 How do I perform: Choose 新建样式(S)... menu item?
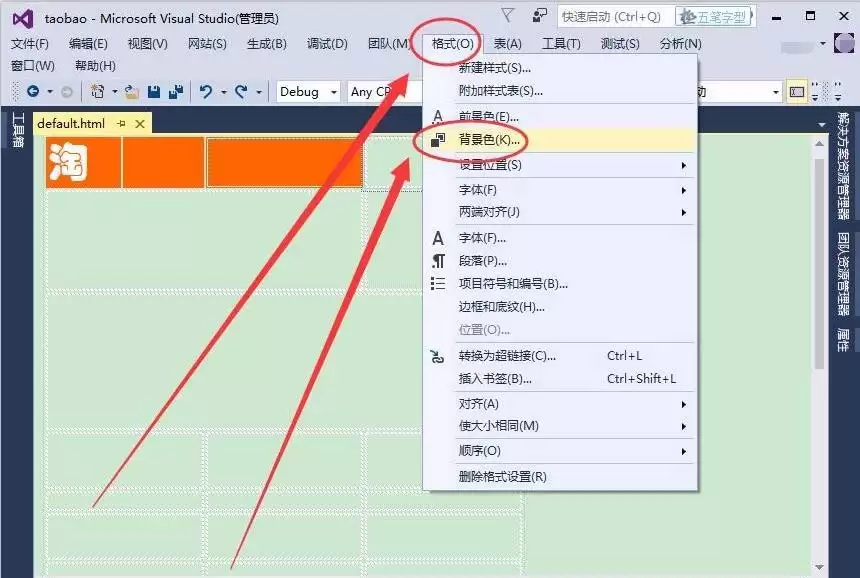pos(559,68)
